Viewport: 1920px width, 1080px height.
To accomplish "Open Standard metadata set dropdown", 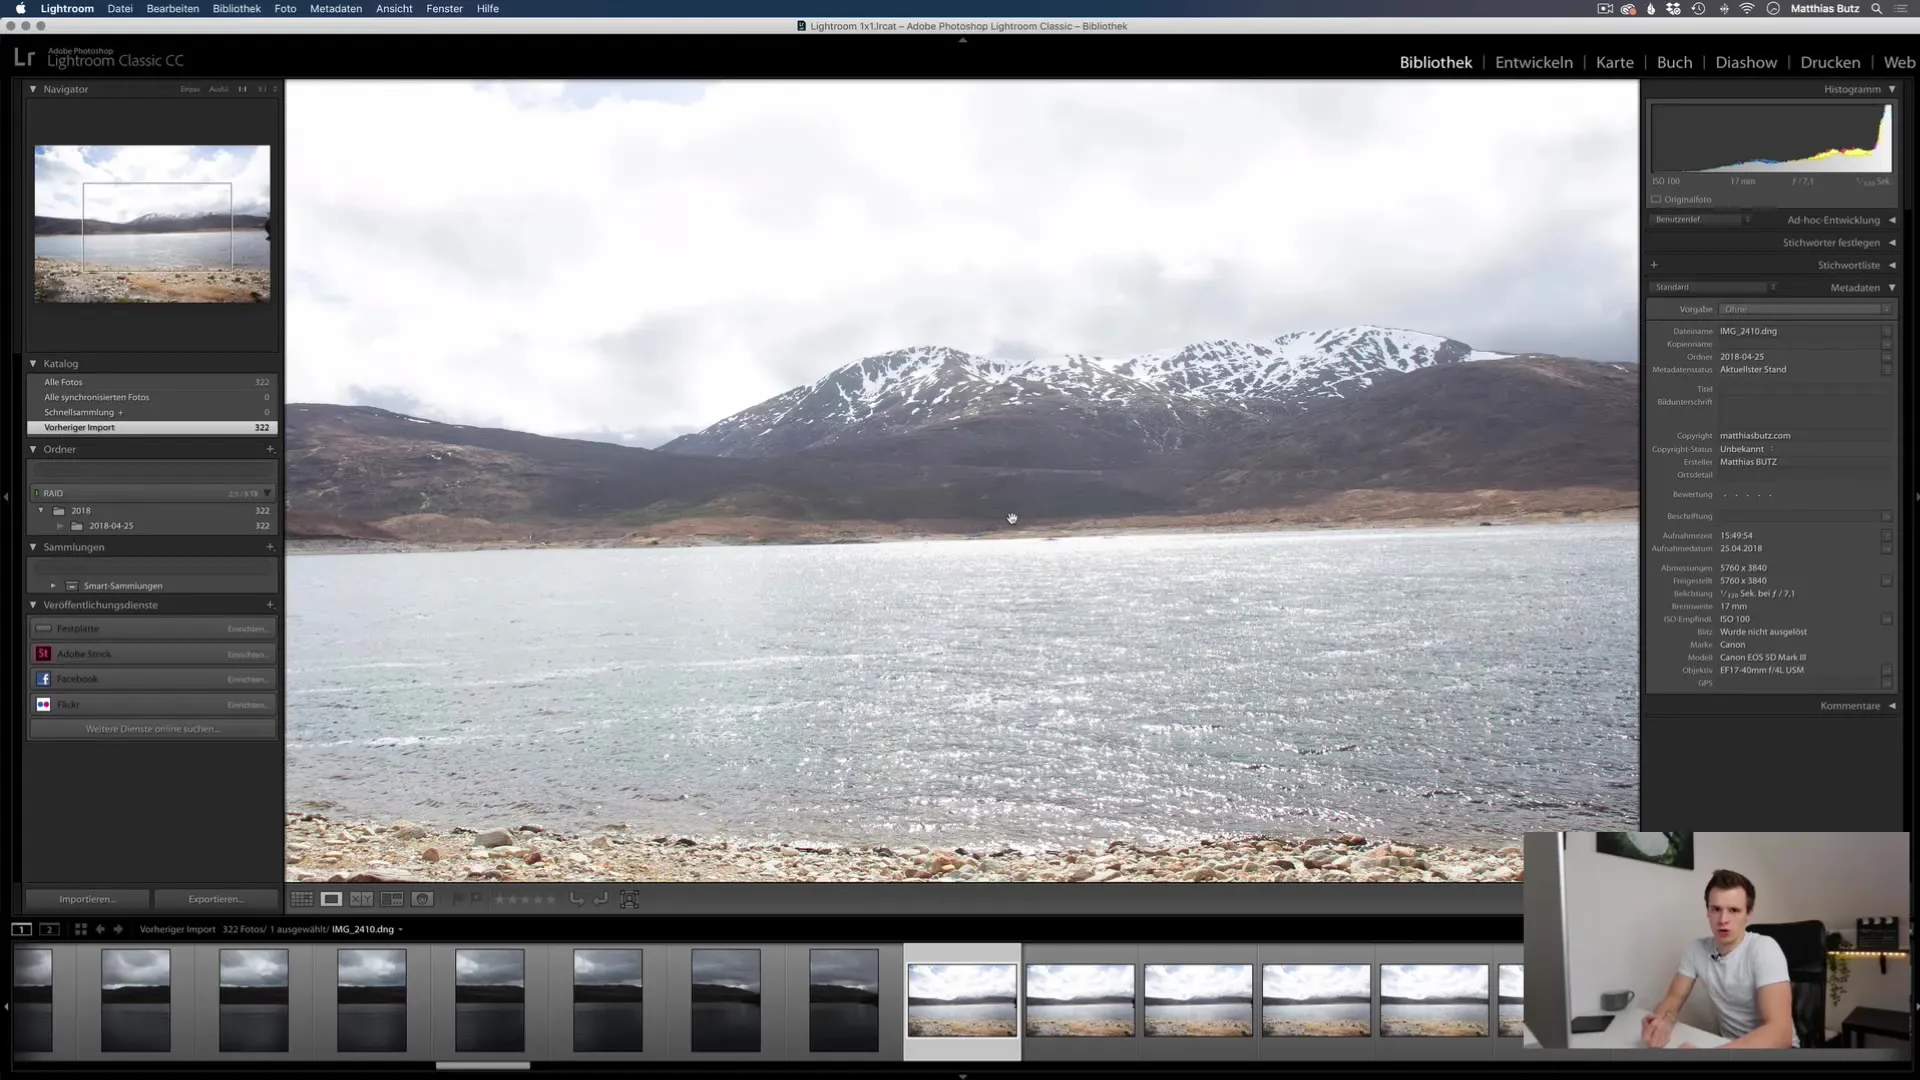I will click(x=1714, y=287).
